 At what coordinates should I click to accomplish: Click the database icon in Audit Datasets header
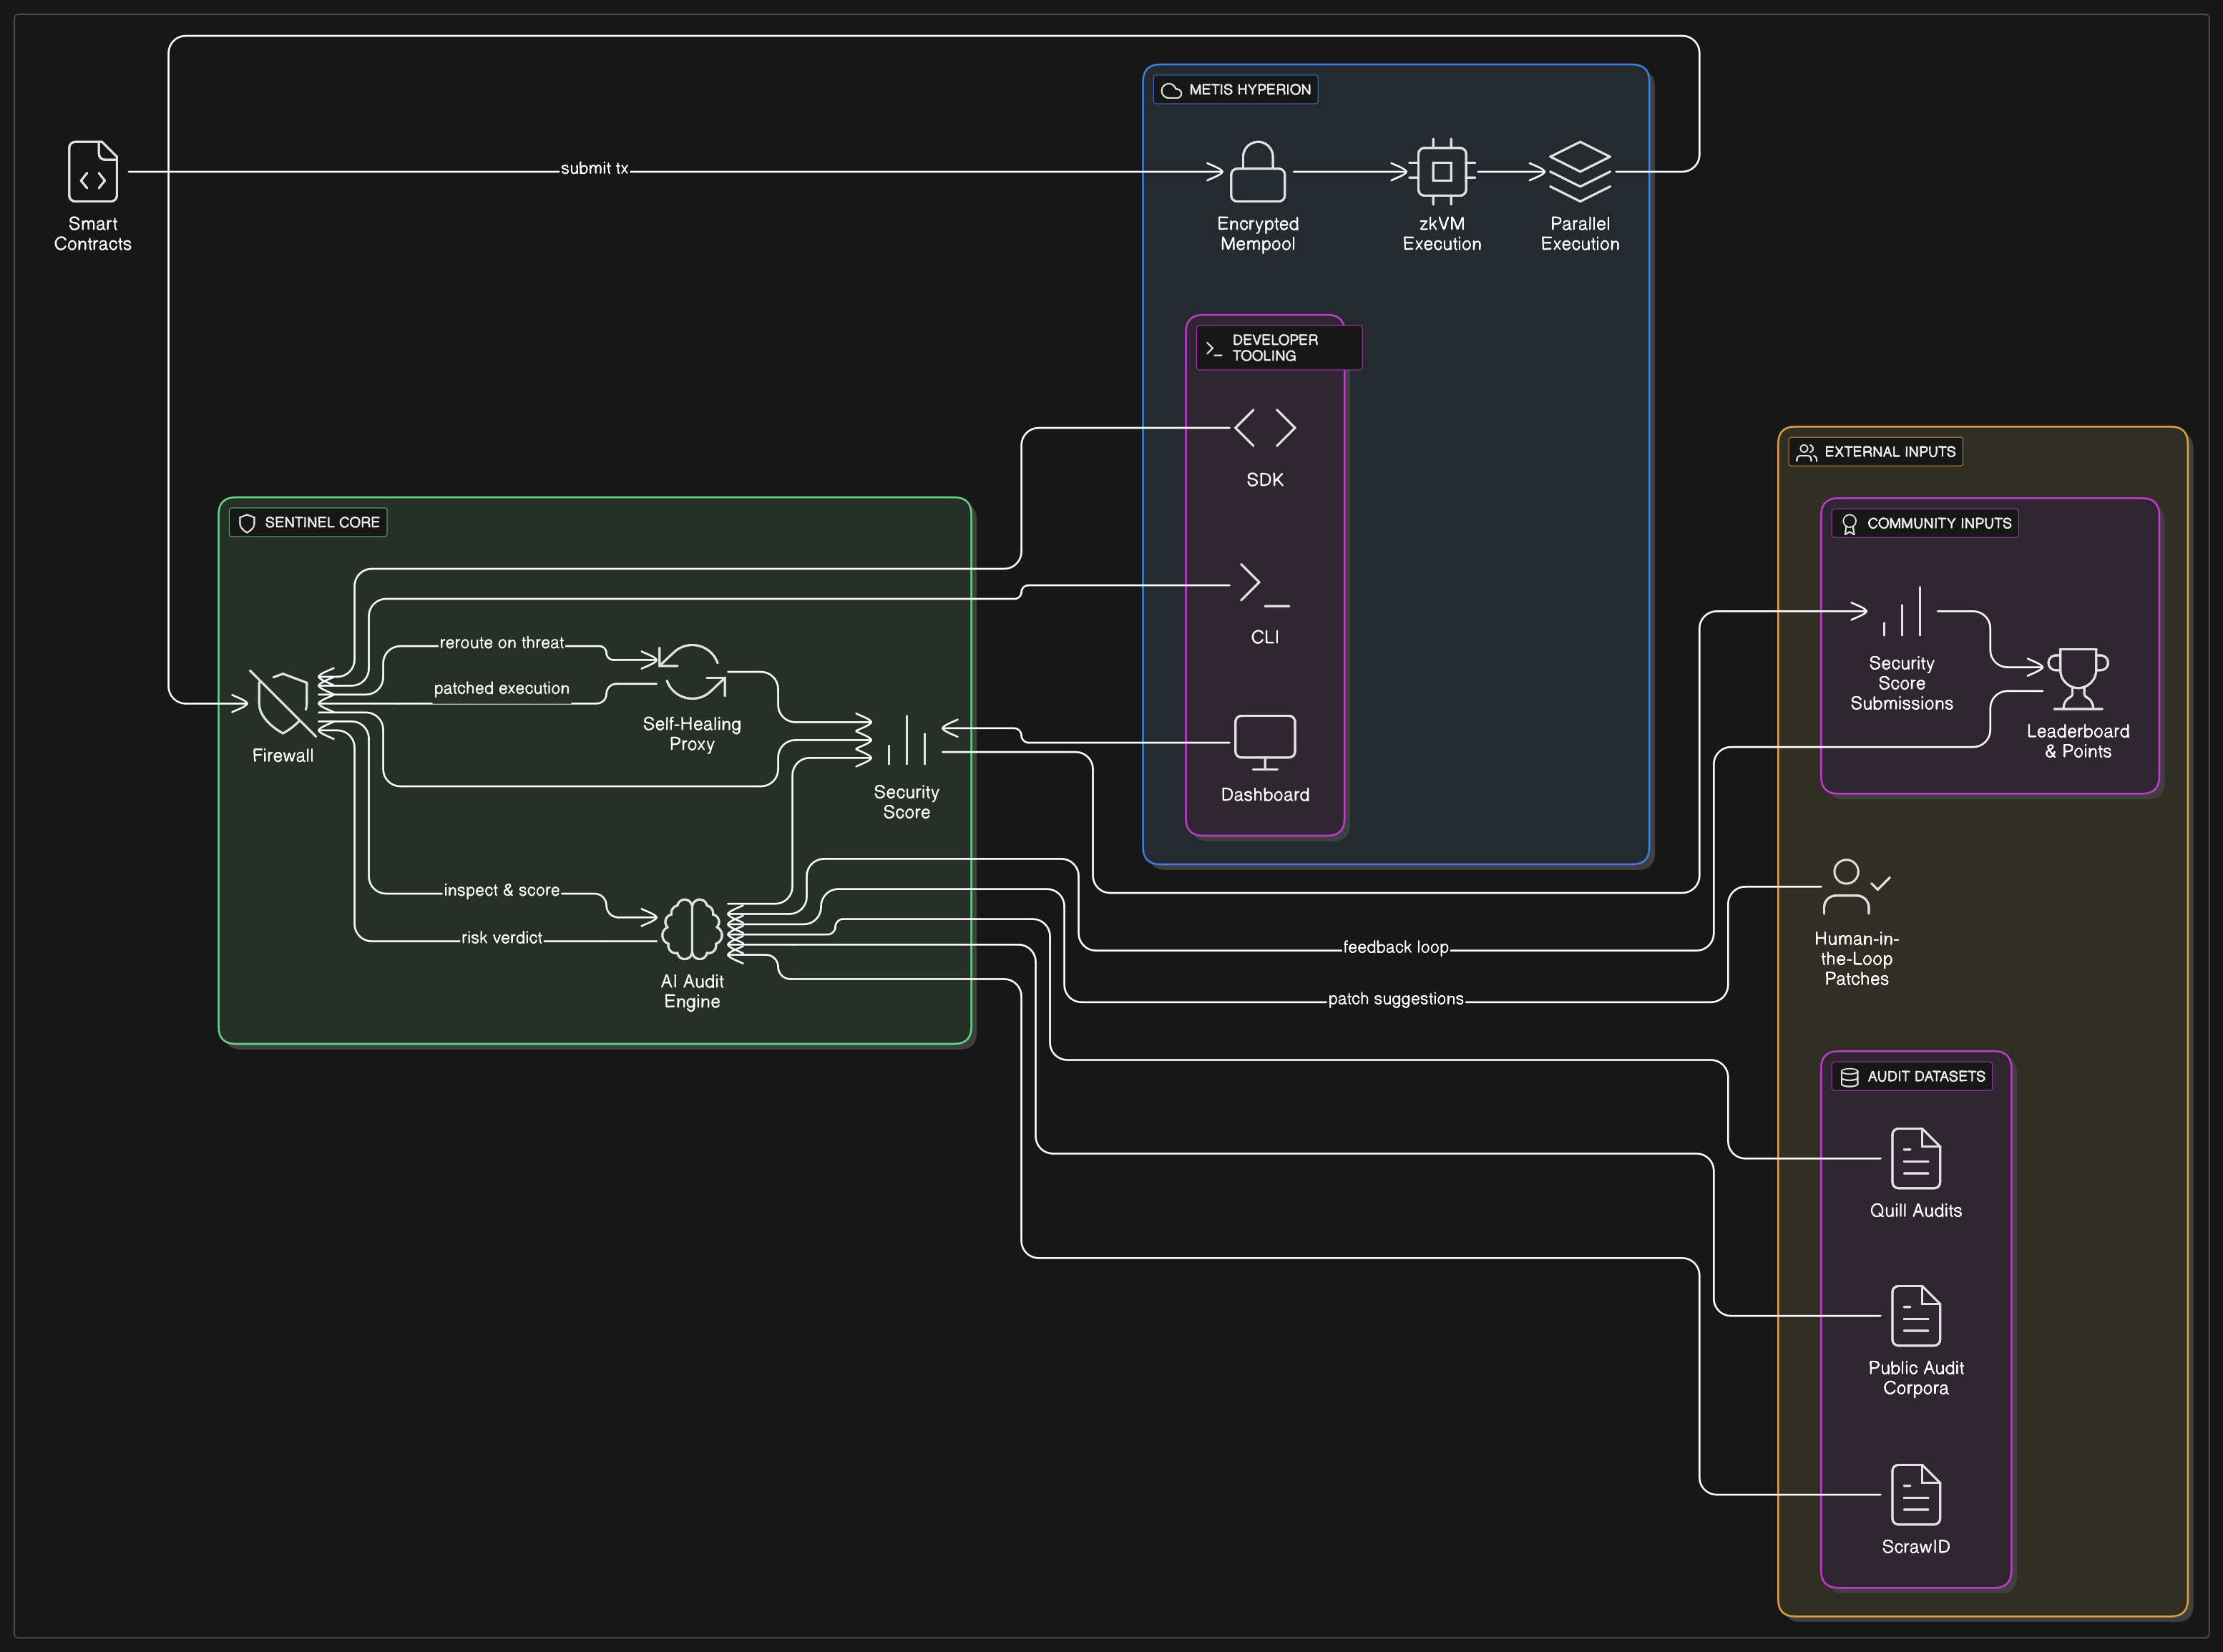click(1849, 1077)
